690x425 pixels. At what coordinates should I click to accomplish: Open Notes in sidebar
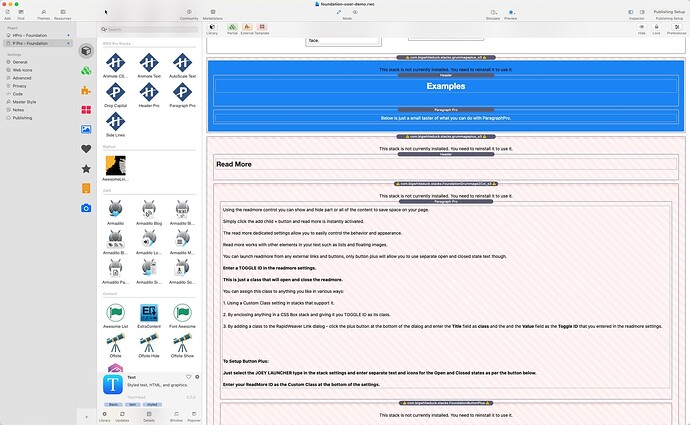point(18,110)
